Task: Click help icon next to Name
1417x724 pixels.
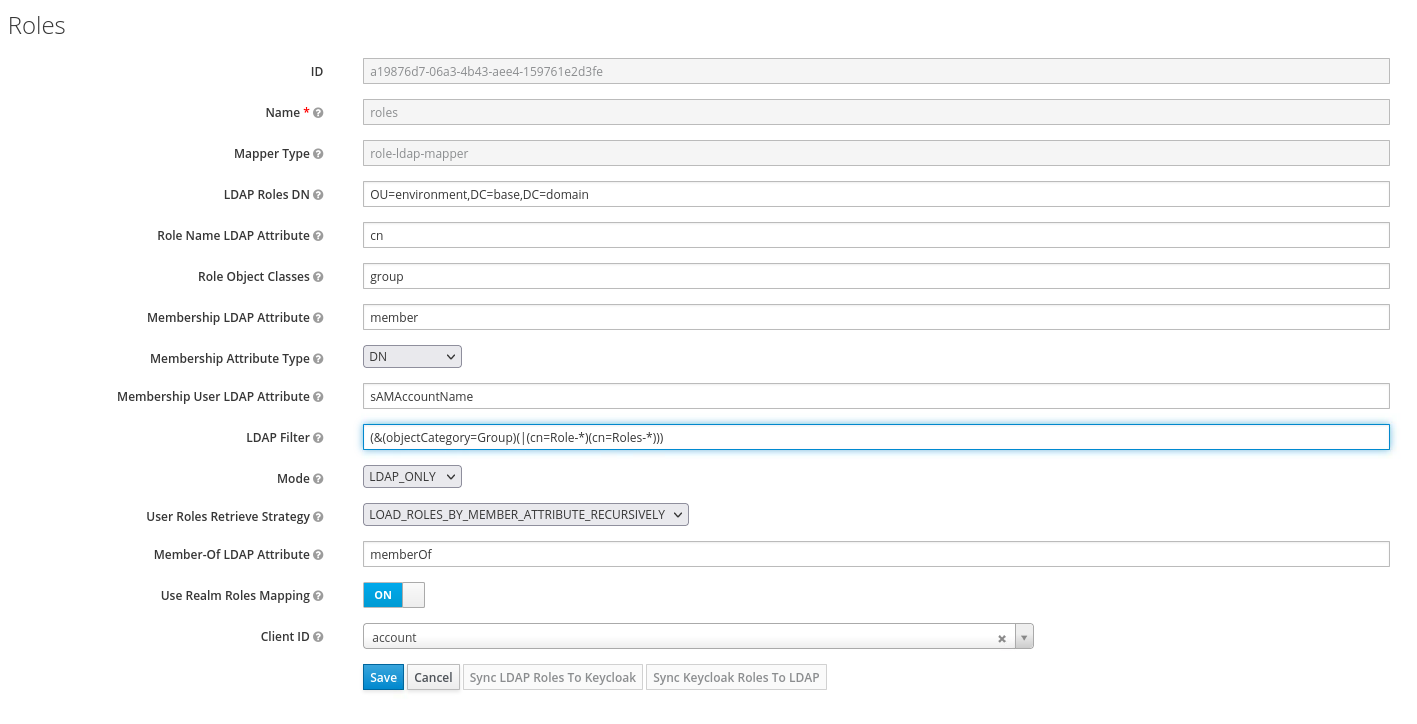Action: [318, 113]
